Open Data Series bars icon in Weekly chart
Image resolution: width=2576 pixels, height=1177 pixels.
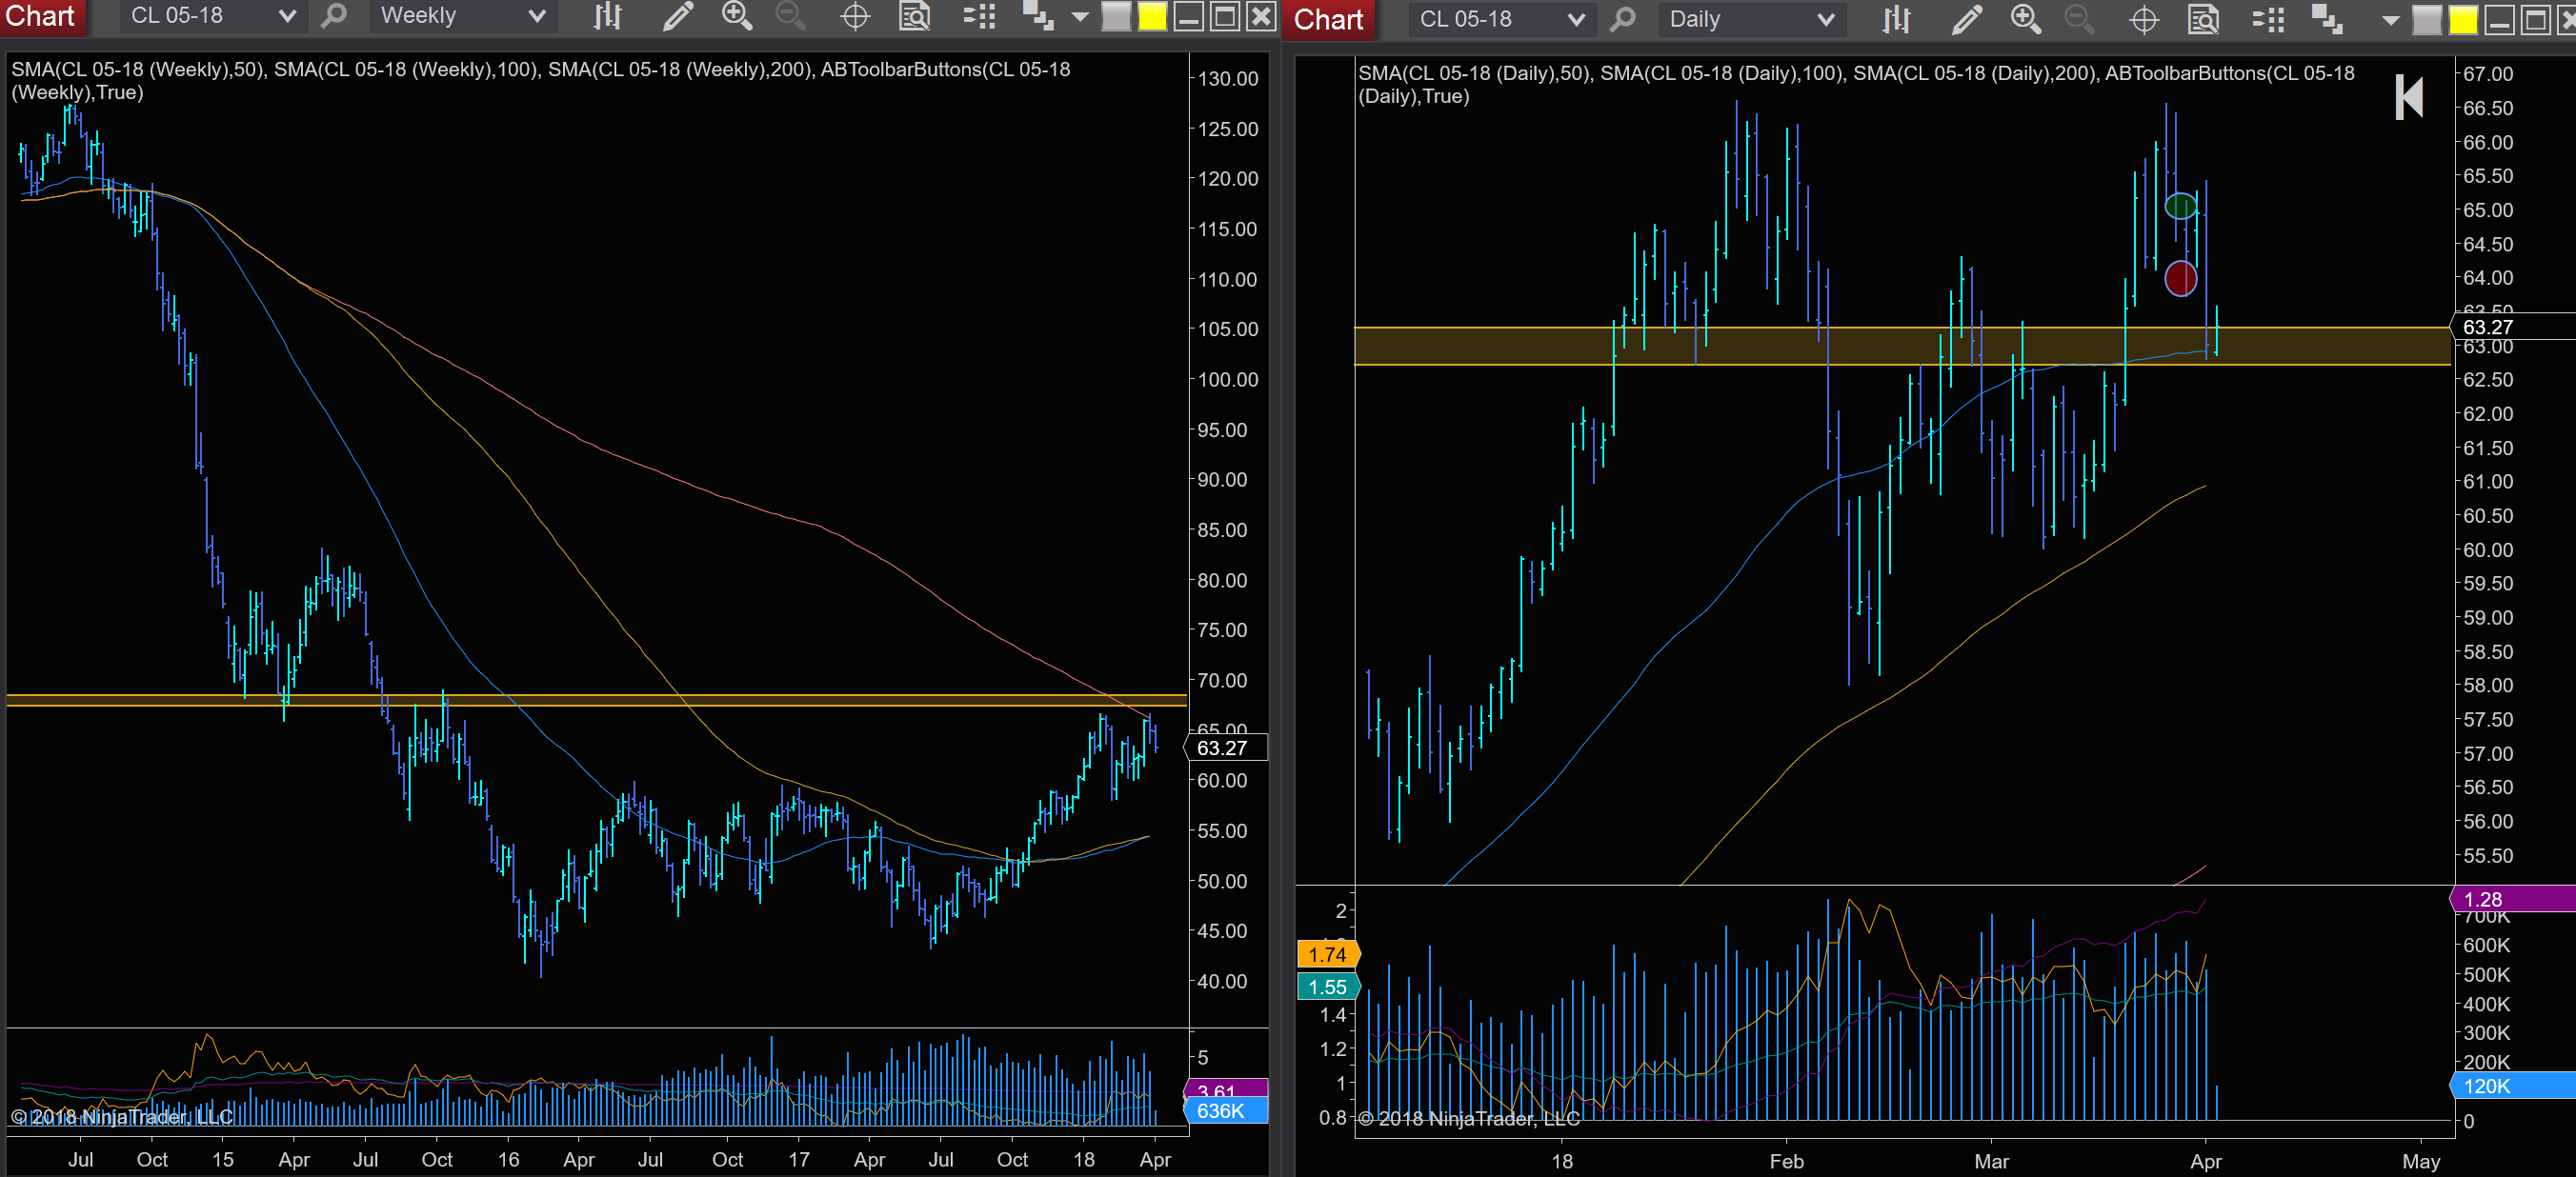click(607, 16)
